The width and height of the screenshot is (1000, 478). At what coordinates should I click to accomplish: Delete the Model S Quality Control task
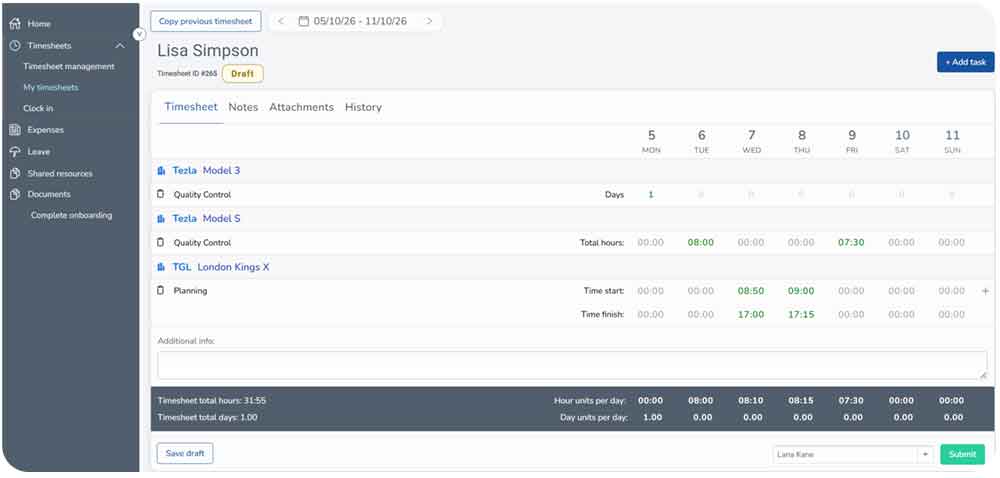[x=161, y=242]
